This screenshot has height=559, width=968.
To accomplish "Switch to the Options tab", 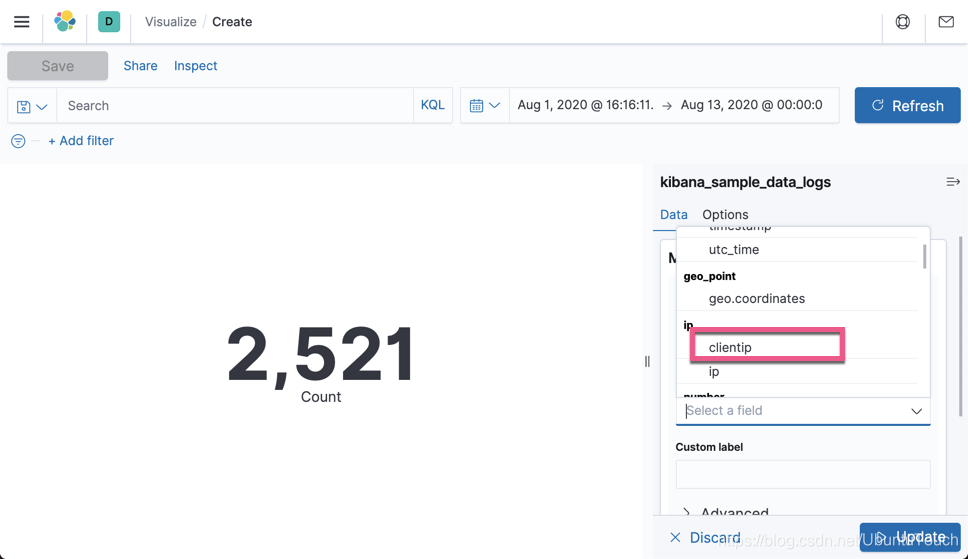I will pos(725,214).
